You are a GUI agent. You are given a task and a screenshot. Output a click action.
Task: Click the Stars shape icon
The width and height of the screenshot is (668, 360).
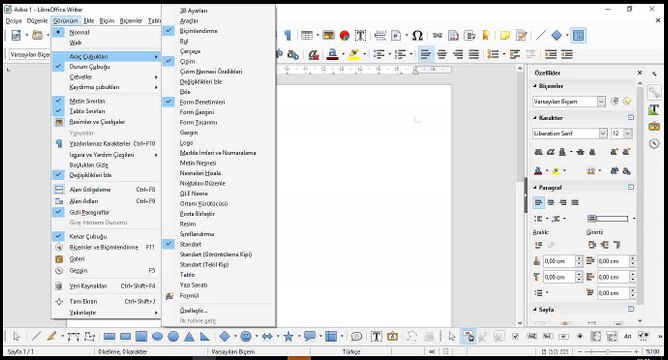288,337
